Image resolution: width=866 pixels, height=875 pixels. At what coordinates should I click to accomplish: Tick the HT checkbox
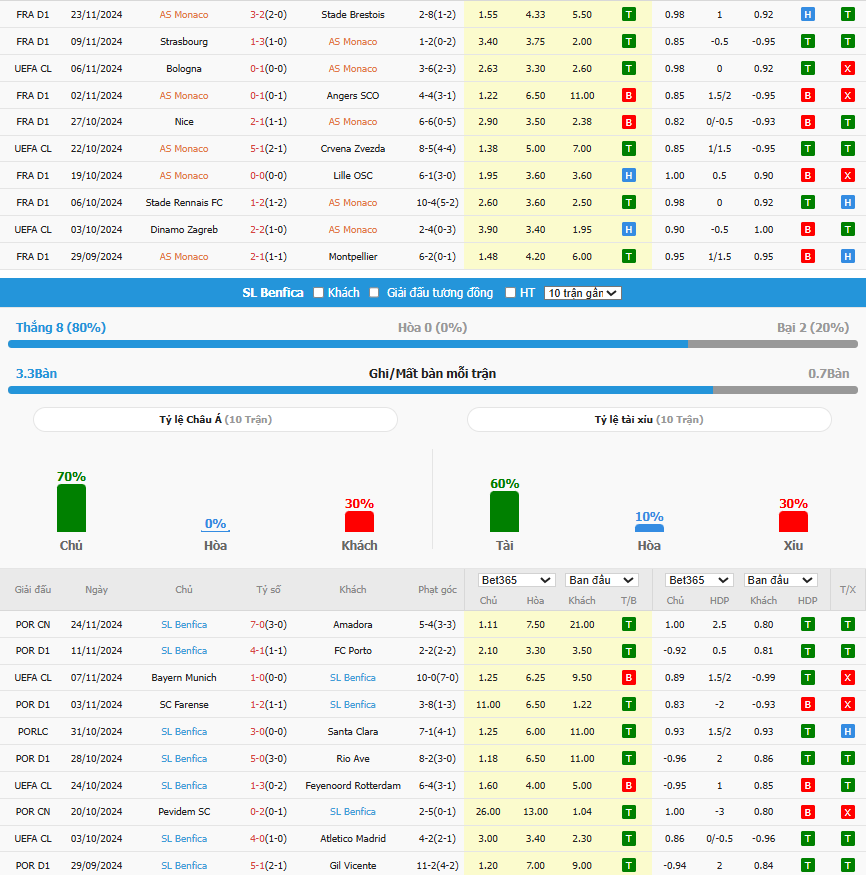click(x=510, y=293)
